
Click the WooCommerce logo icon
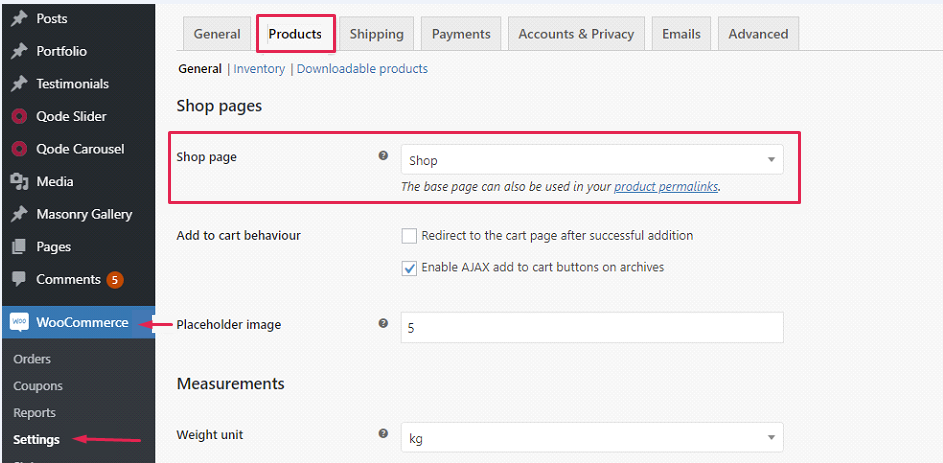point(19,322)
